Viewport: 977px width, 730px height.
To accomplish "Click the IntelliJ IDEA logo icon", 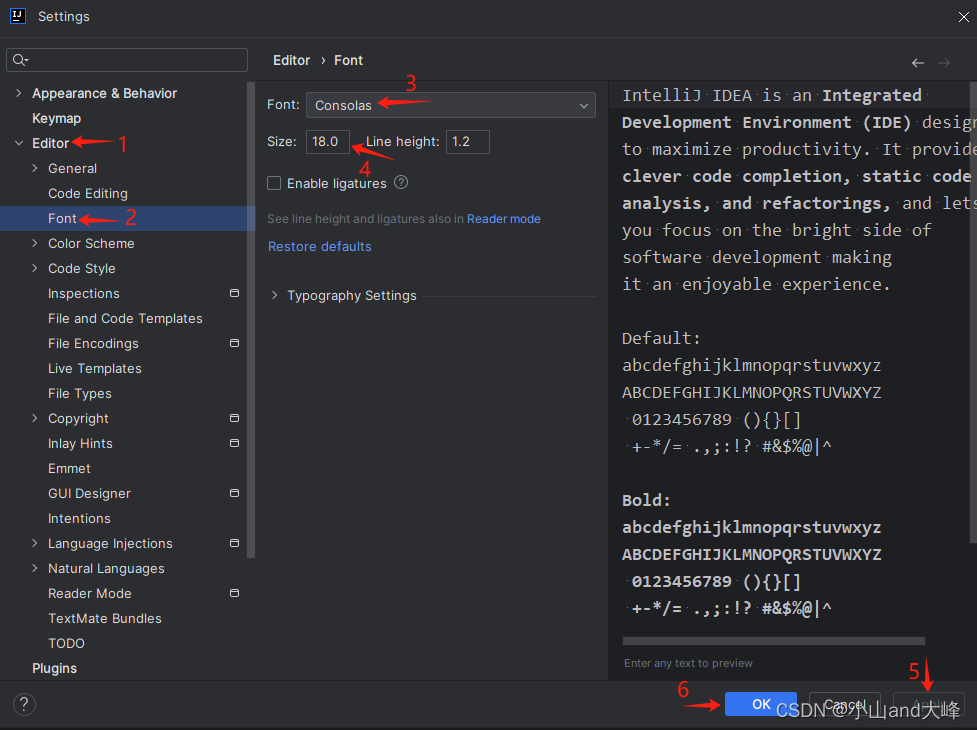I will (x=17, y=16).
